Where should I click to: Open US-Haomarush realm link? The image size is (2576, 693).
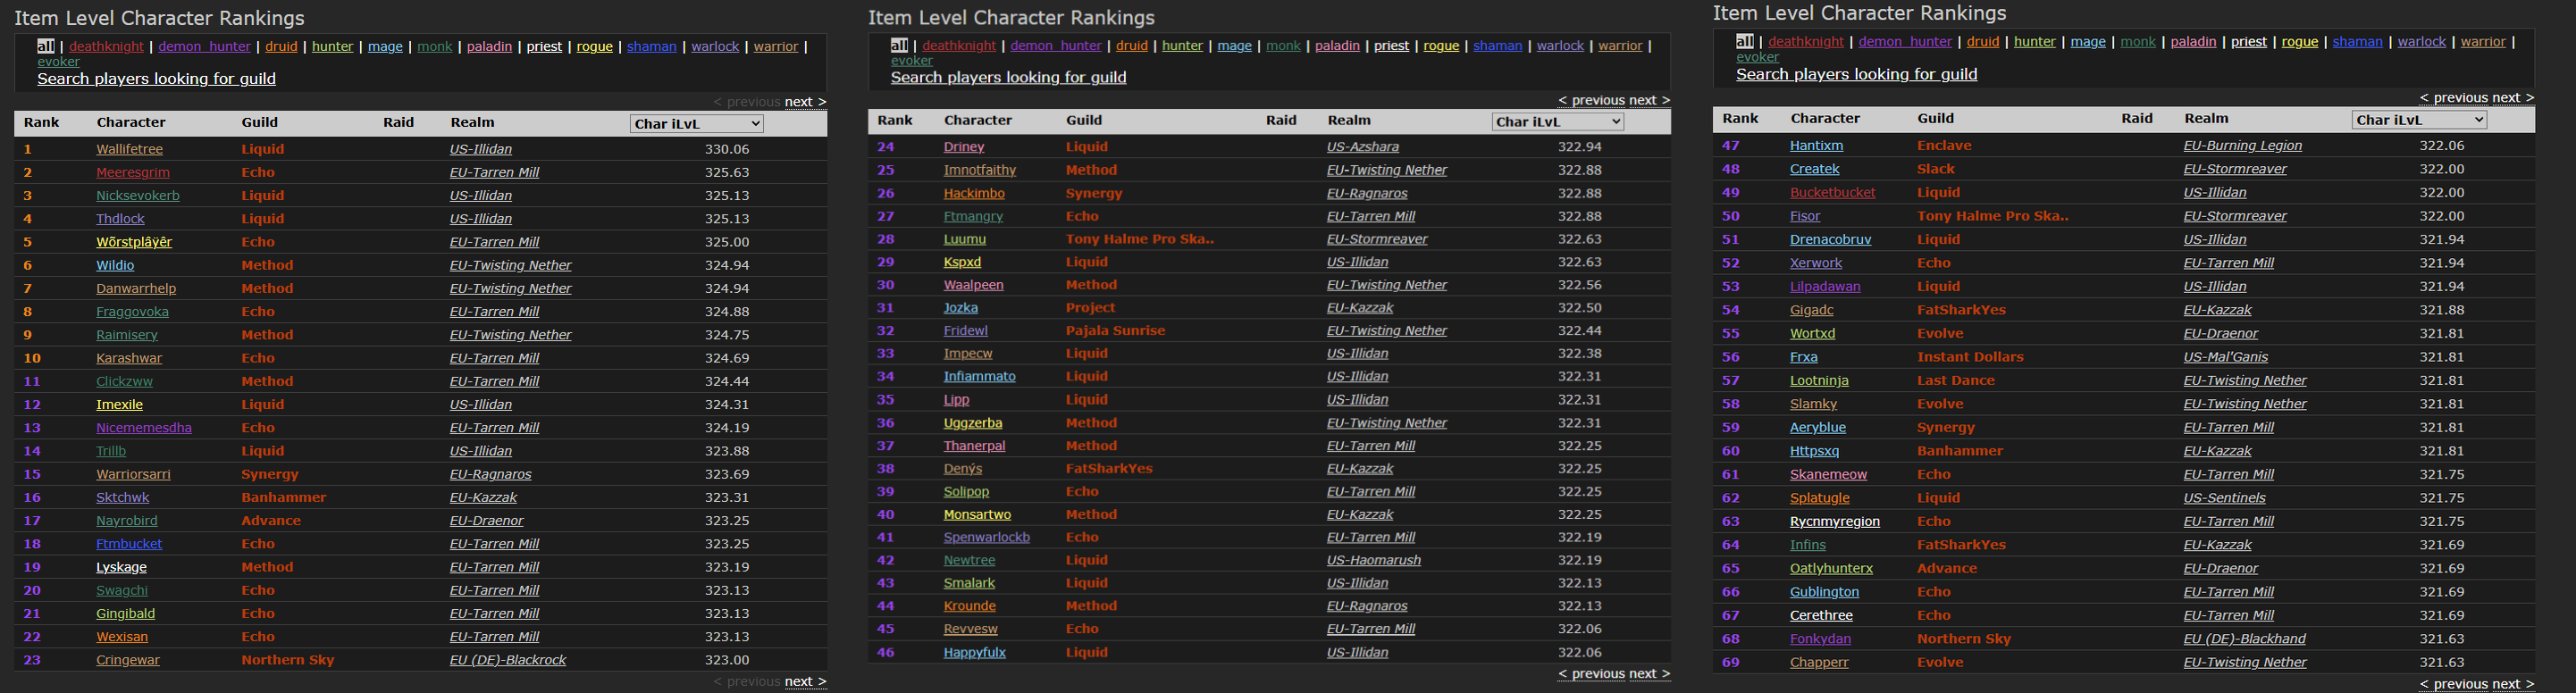(x=1374, y=560)
